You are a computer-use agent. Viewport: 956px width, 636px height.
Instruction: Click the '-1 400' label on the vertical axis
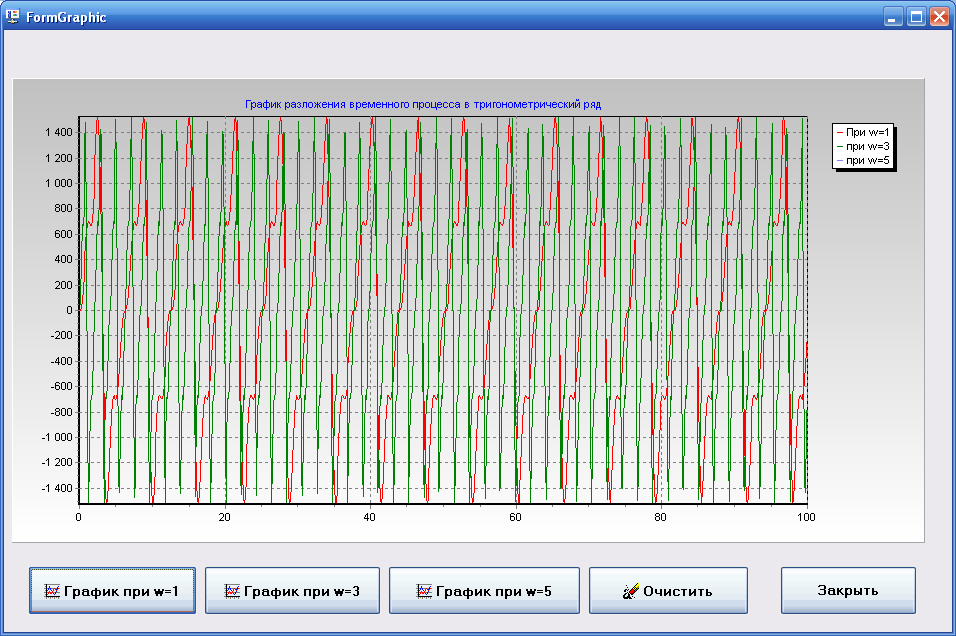(56, 488)
